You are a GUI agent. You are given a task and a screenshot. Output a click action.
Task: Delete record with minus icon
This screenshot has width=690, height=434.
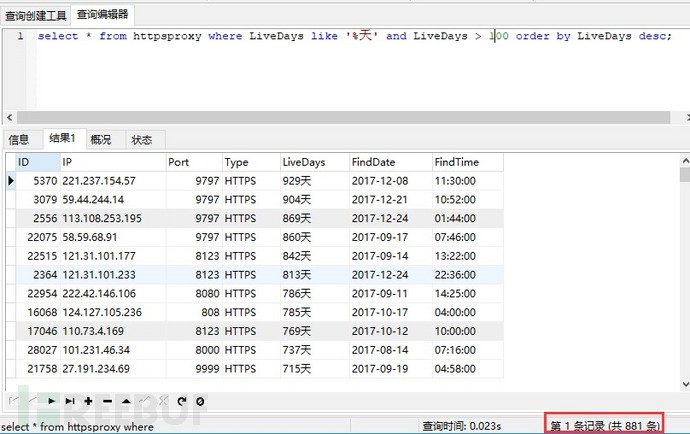click(107, 401)
